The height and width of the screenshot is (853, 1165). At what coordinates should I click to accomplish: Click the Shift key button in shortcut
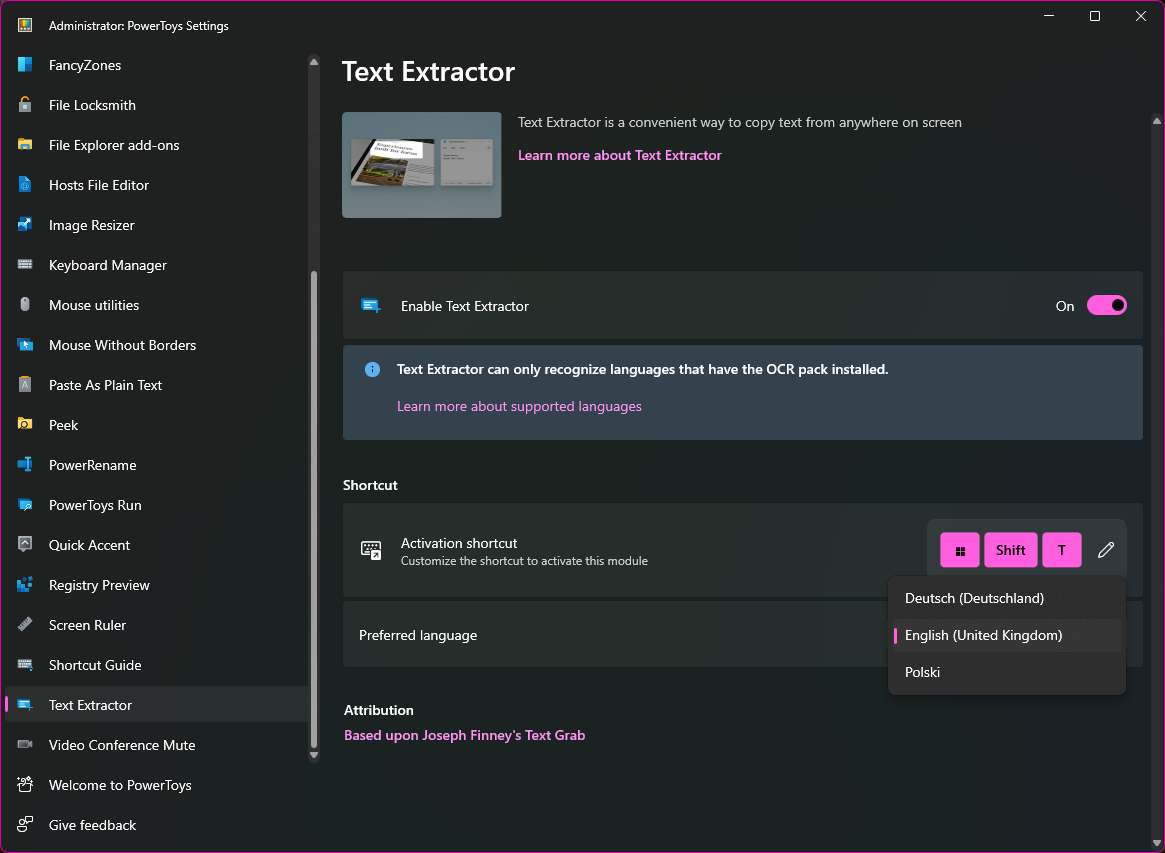(x=1010, y=550)
